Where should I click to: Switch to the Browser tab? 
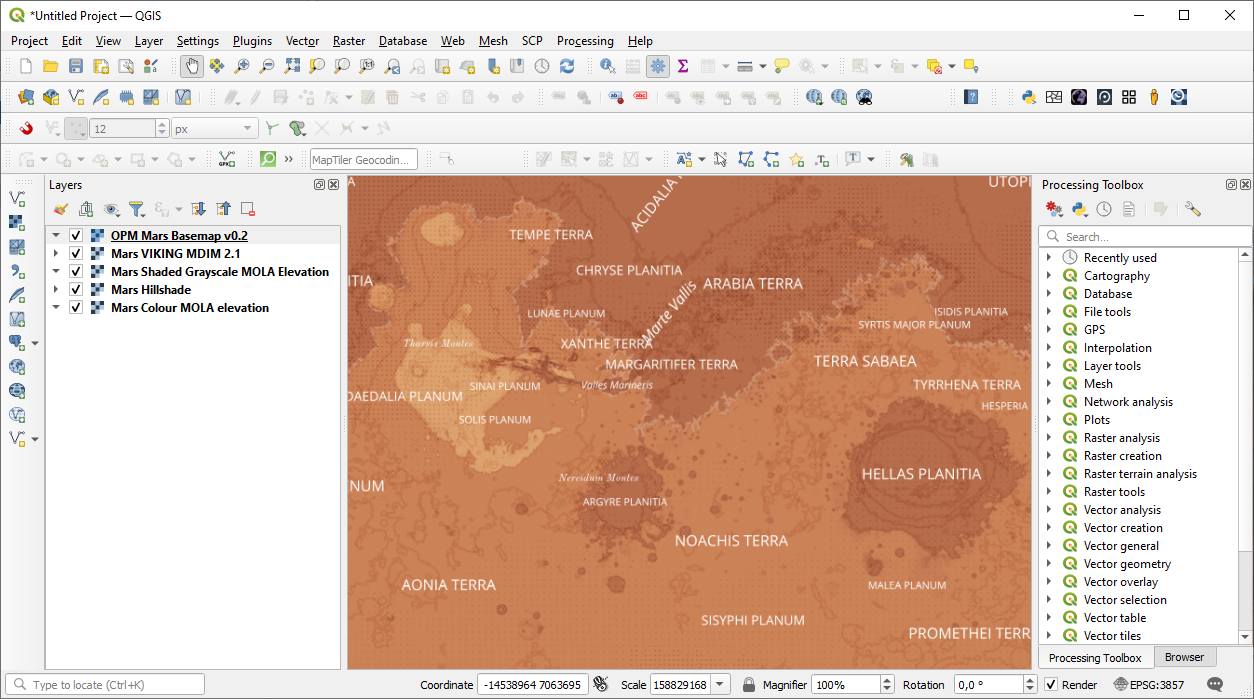(x=1185, y=657)
